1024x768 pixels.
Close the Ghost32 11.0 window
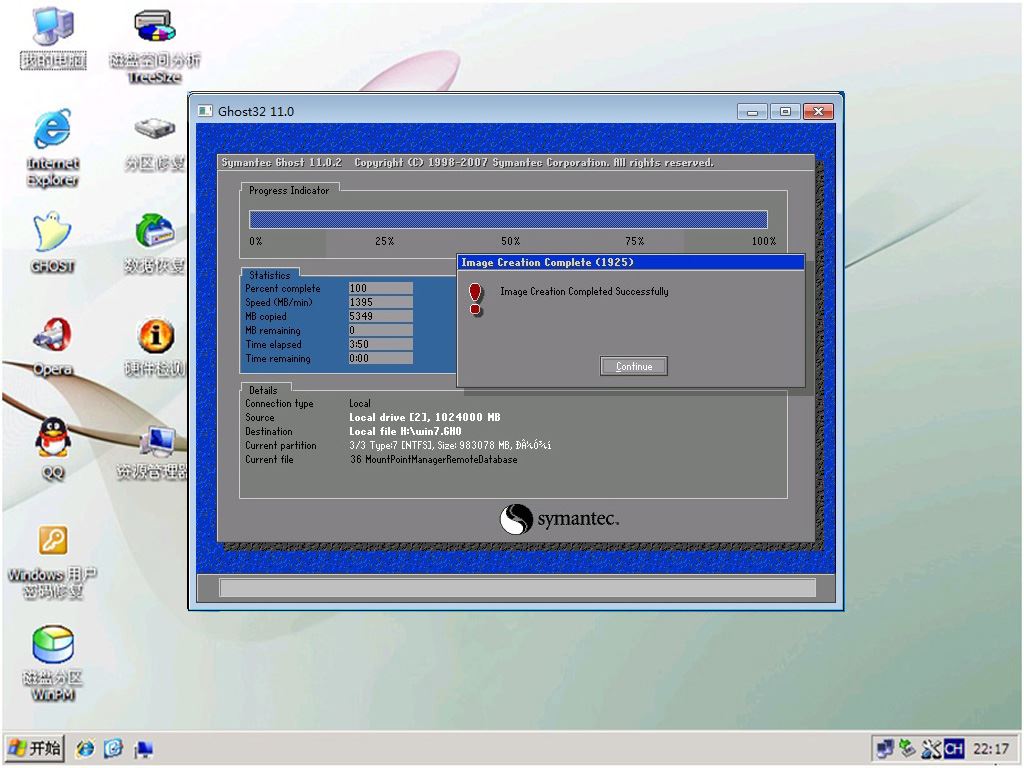tap(818, 112)
